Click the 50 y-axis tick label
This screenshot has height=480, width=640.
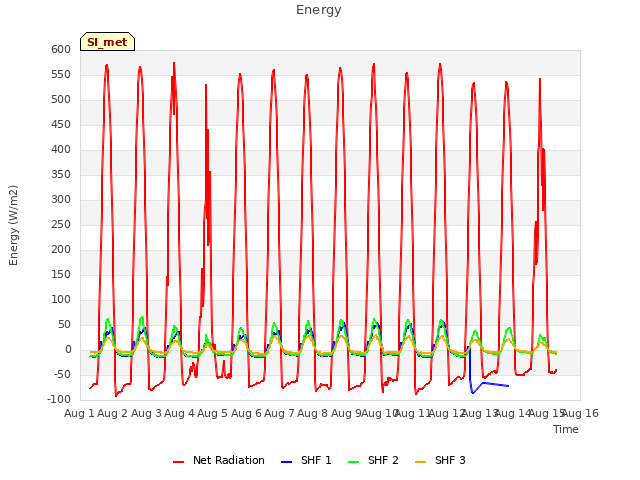pyautogui.click(x=64, y=324)
